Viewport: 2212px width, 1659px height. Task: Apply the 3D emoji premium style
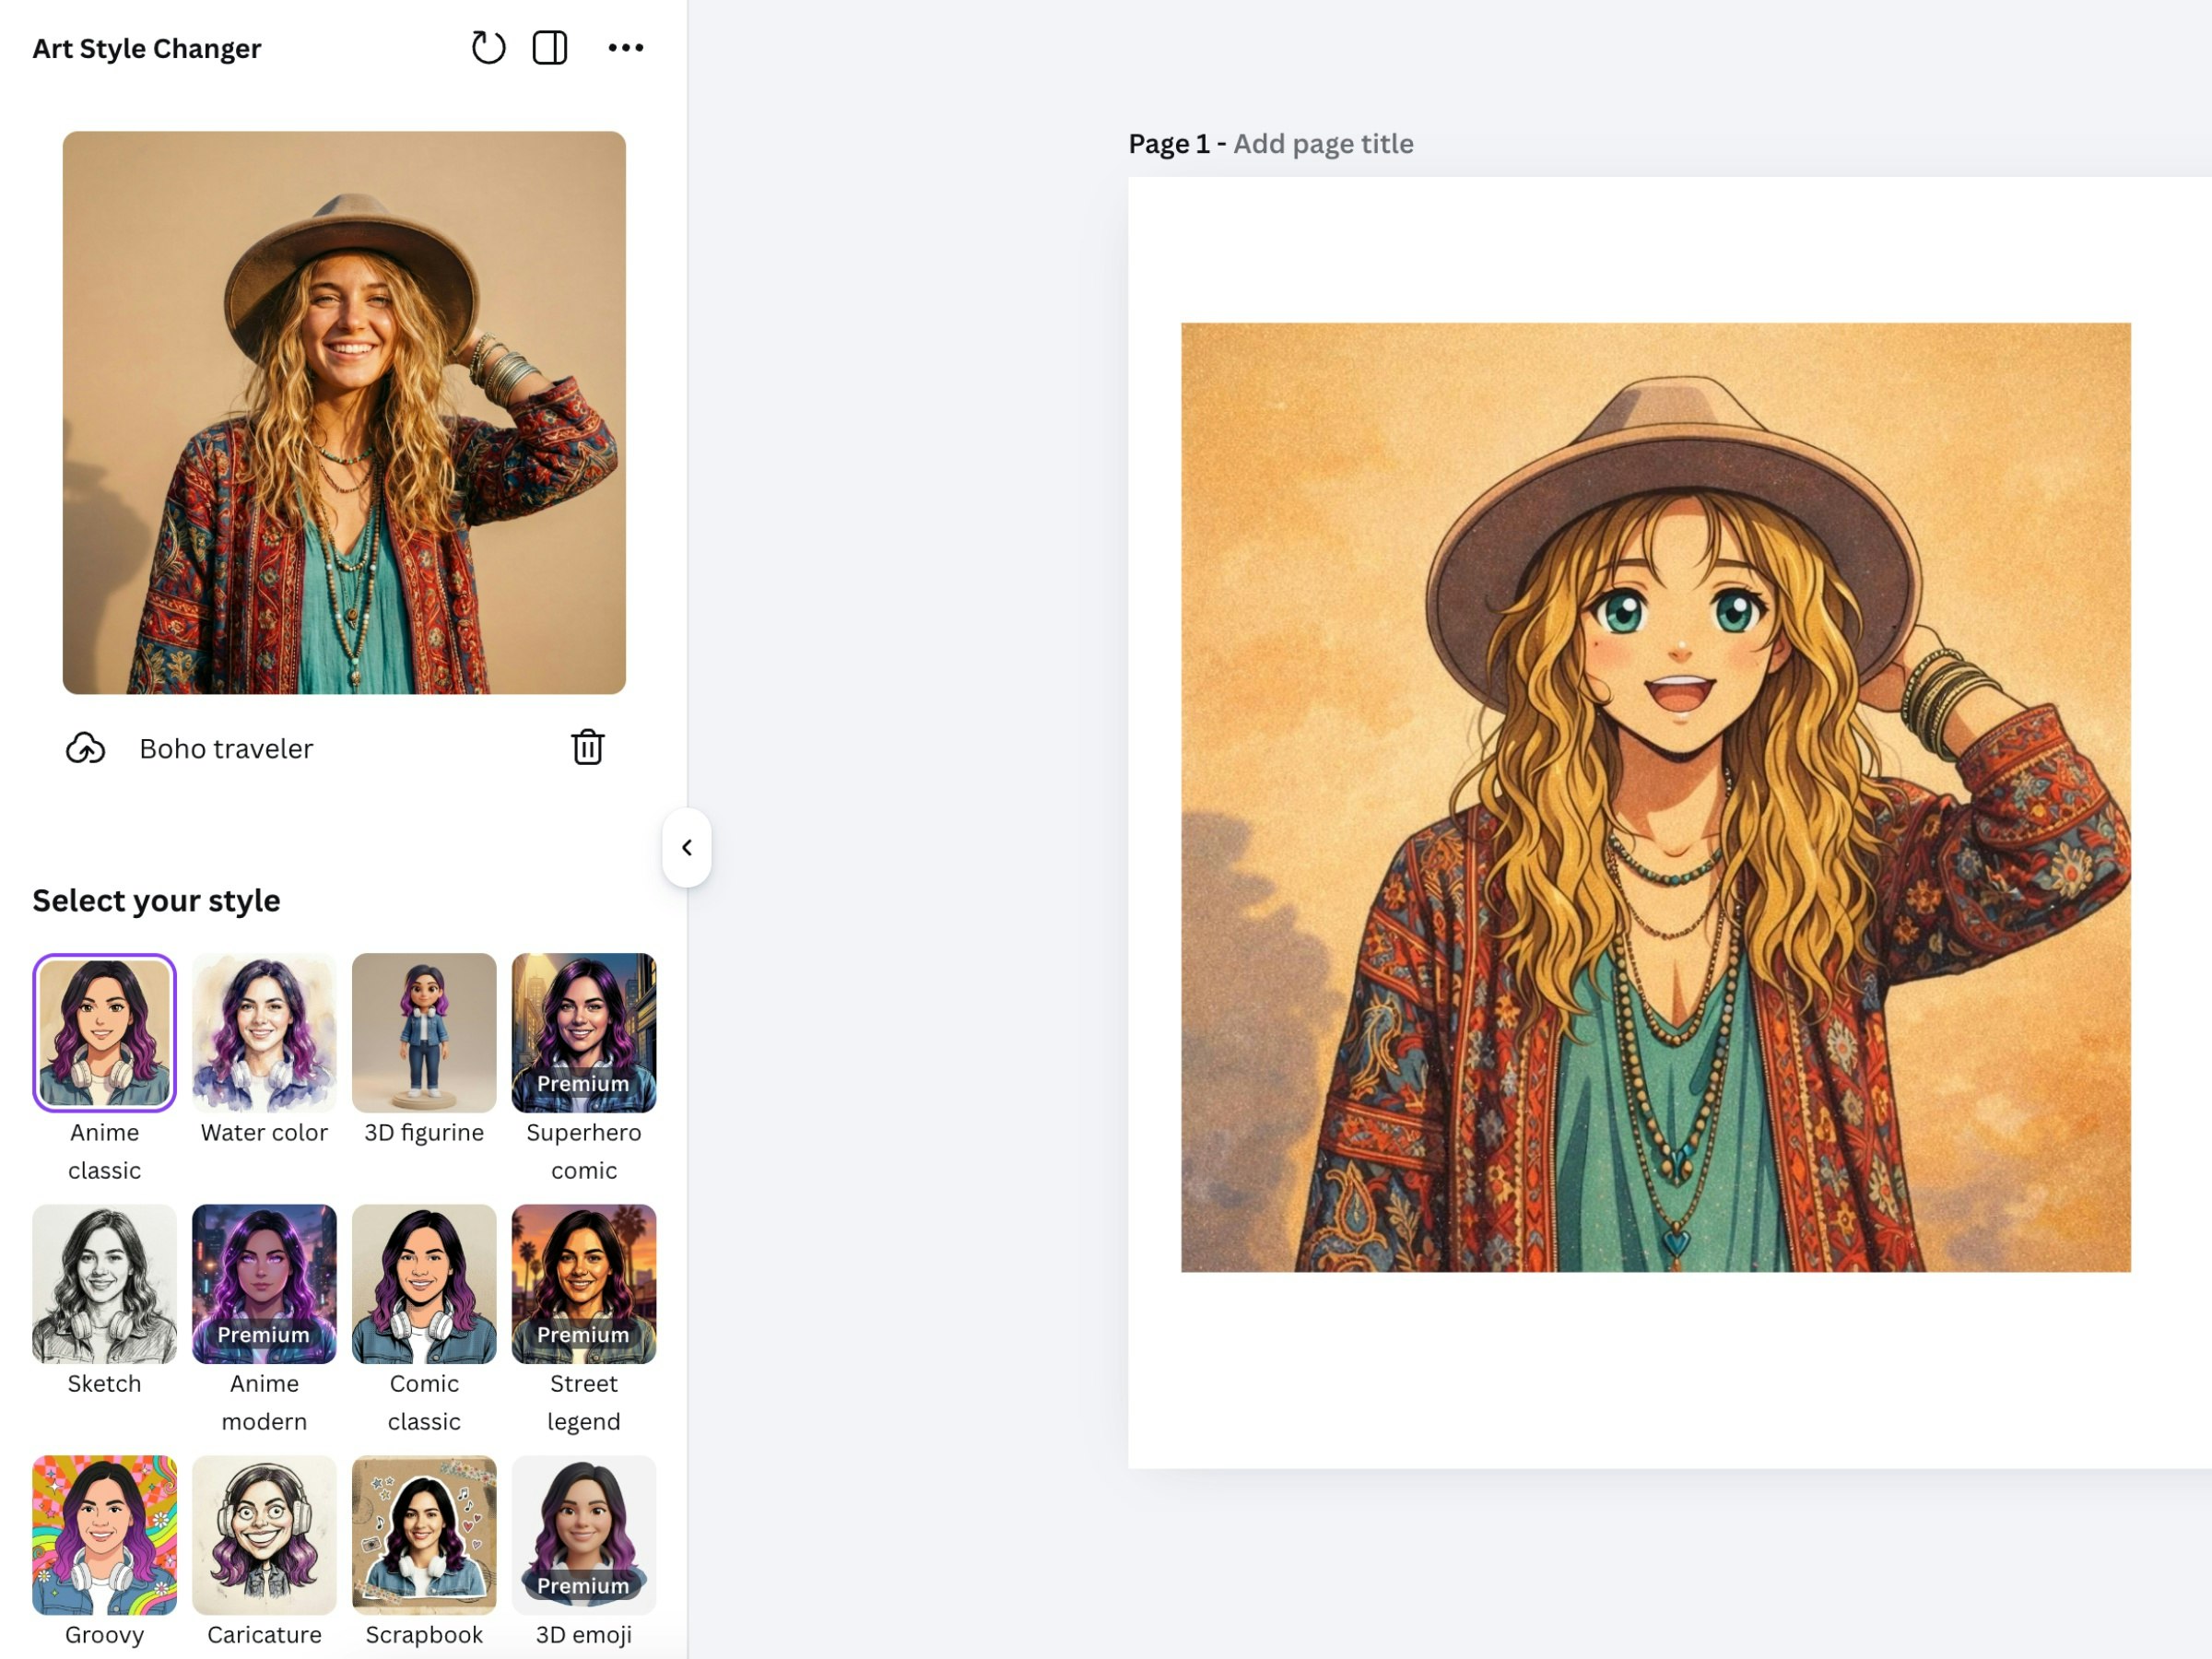pos(584,1535)
